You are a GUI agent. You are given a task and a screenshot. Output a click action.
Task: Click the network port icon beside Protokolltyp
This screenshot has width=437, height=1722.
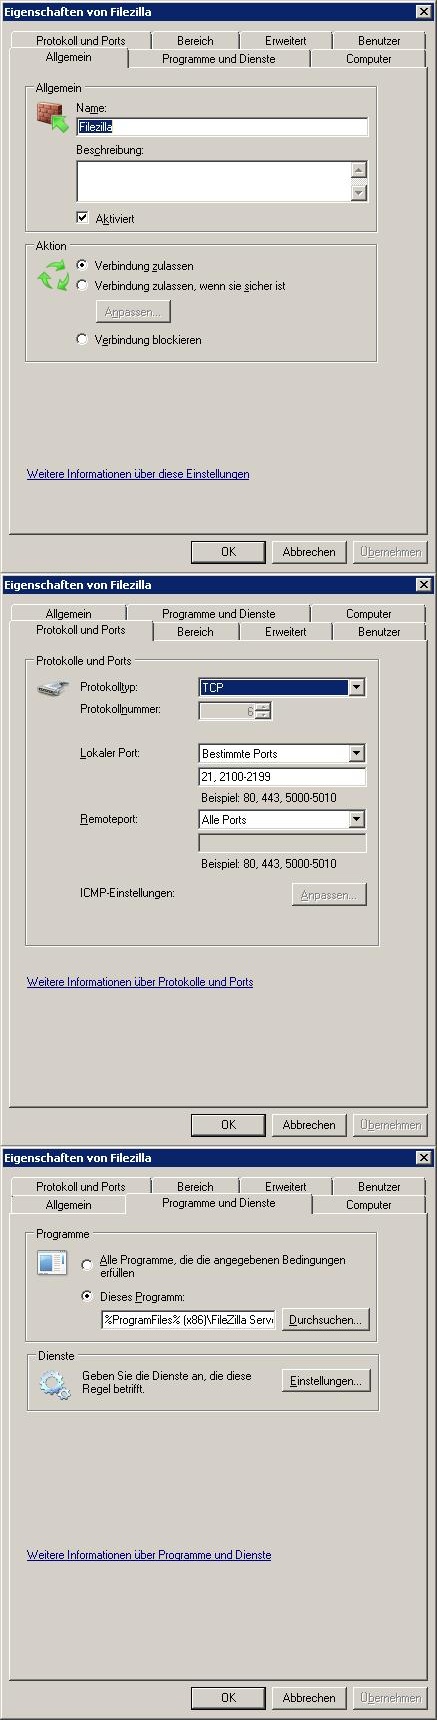[x=52, y=689]
